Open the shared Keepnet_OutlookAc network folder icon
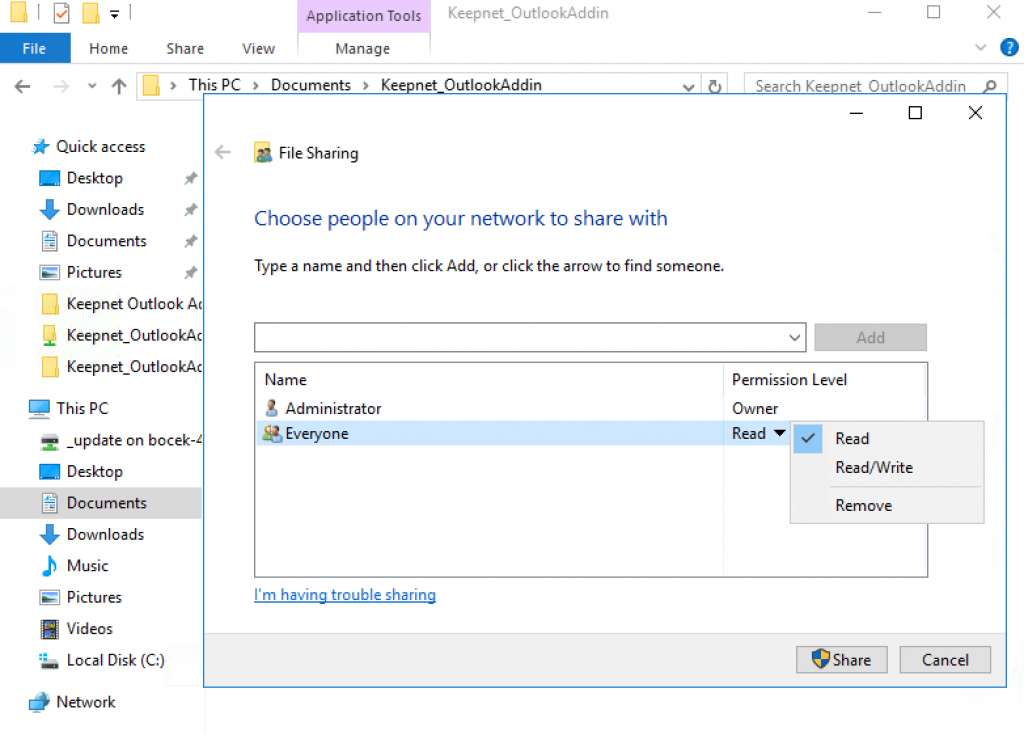 [50, 335]
